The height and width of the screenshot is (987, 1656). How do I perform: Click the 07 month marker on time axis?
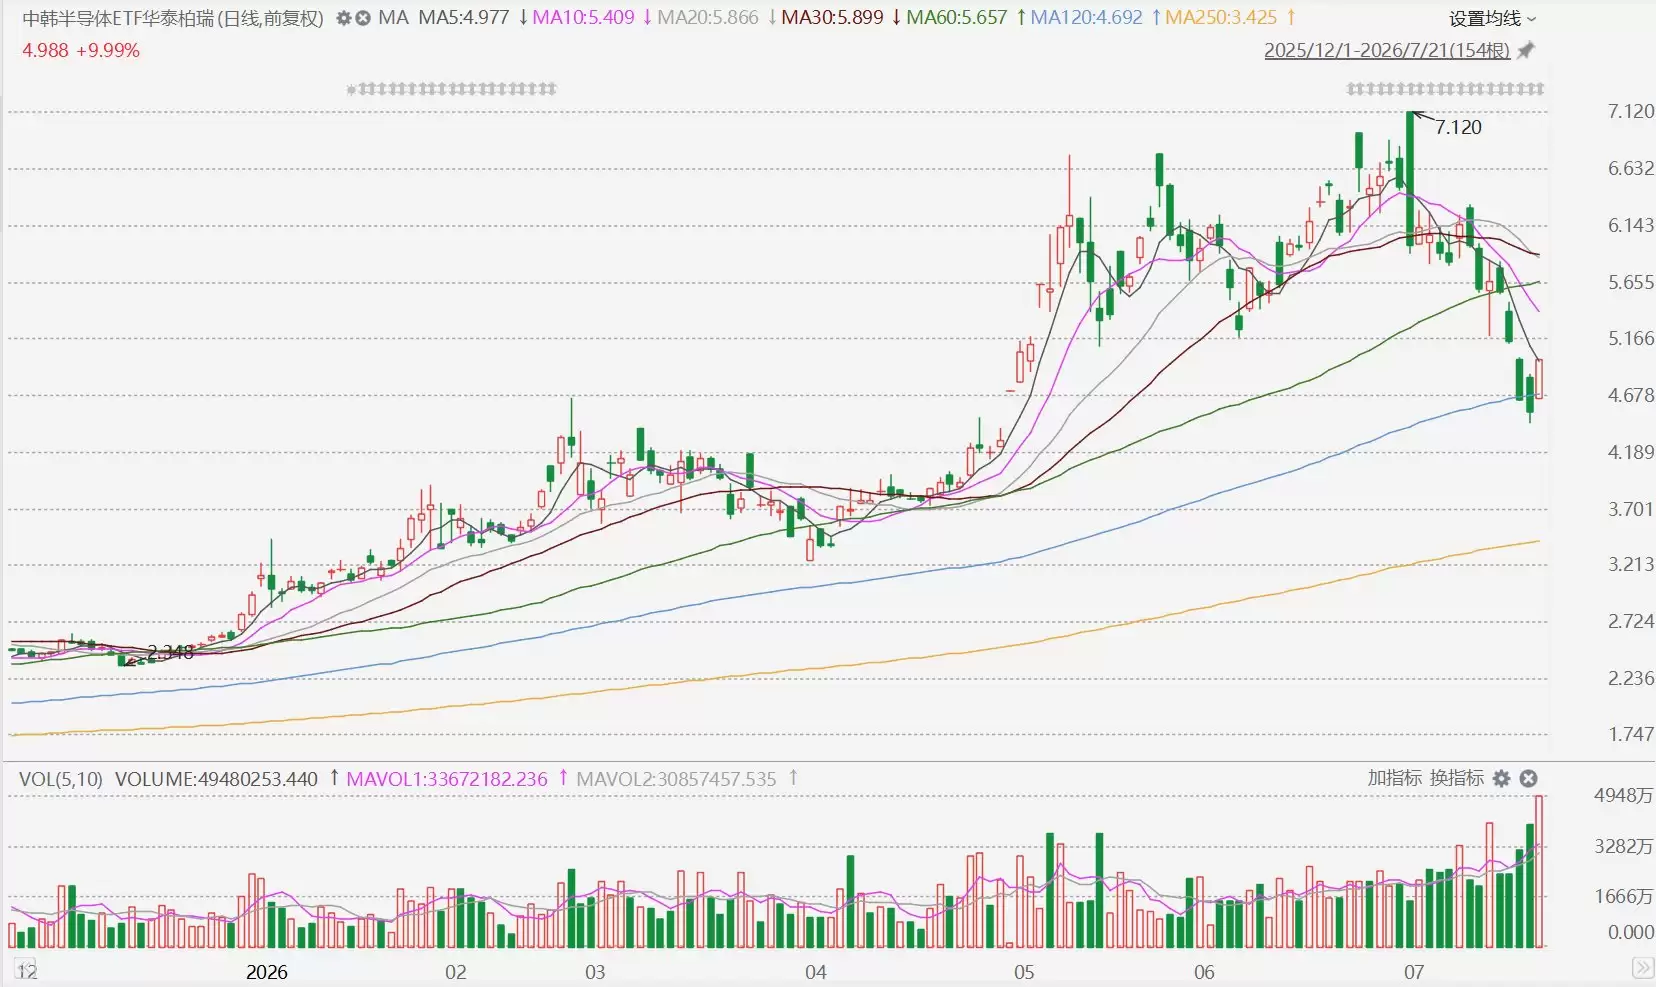tap(1413, 972)
